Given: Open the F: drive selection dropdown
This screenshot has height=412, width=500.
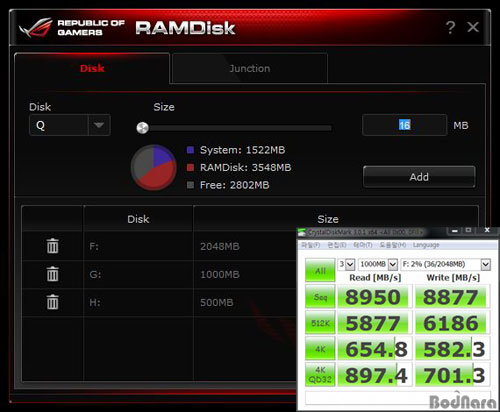Looking at the screenshot, I should click(445, 265).
